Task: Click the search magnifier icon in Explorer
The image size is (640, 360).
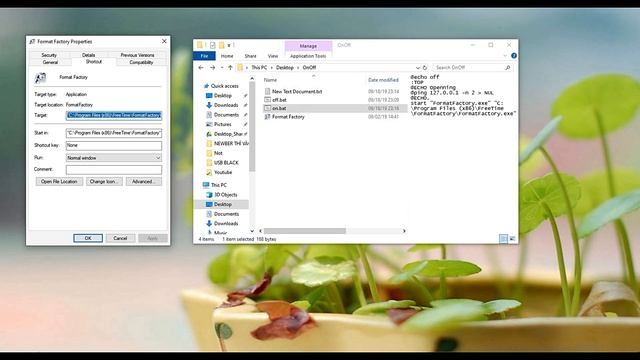Action: coord(508,67)
